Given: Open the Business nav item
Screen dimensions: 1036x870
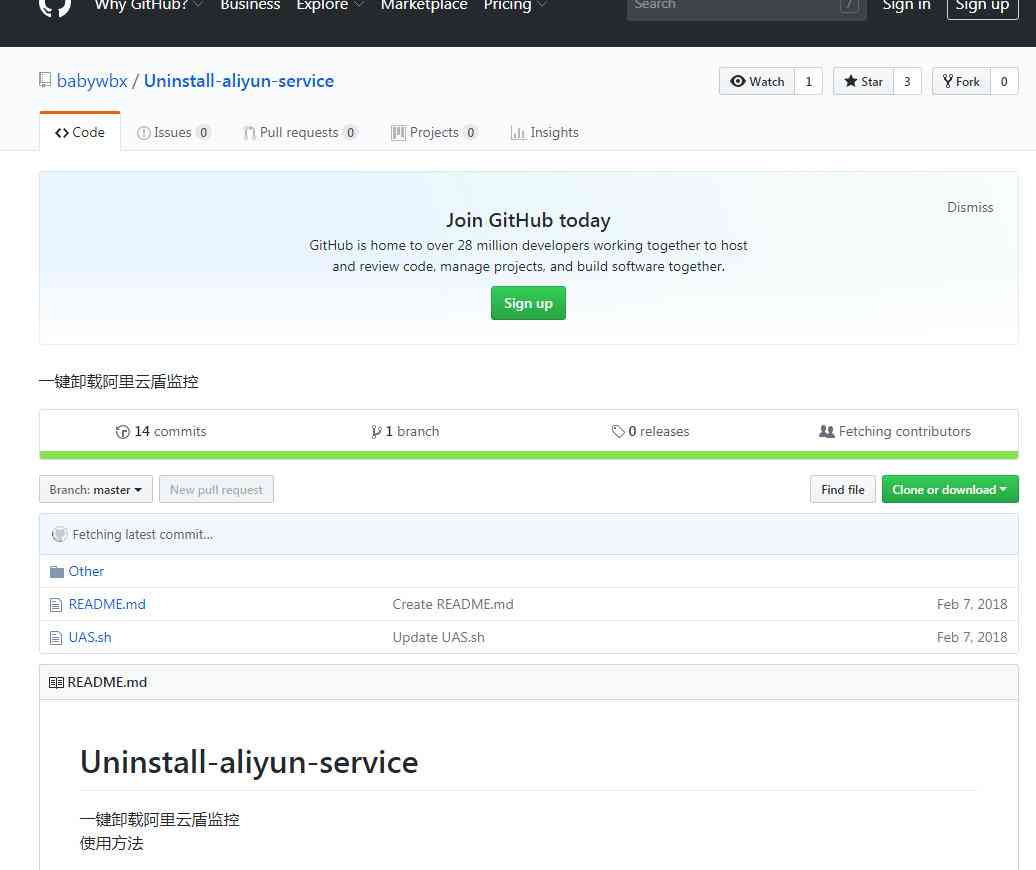Looking at the screenshot, I should click(x=250, y=5).
